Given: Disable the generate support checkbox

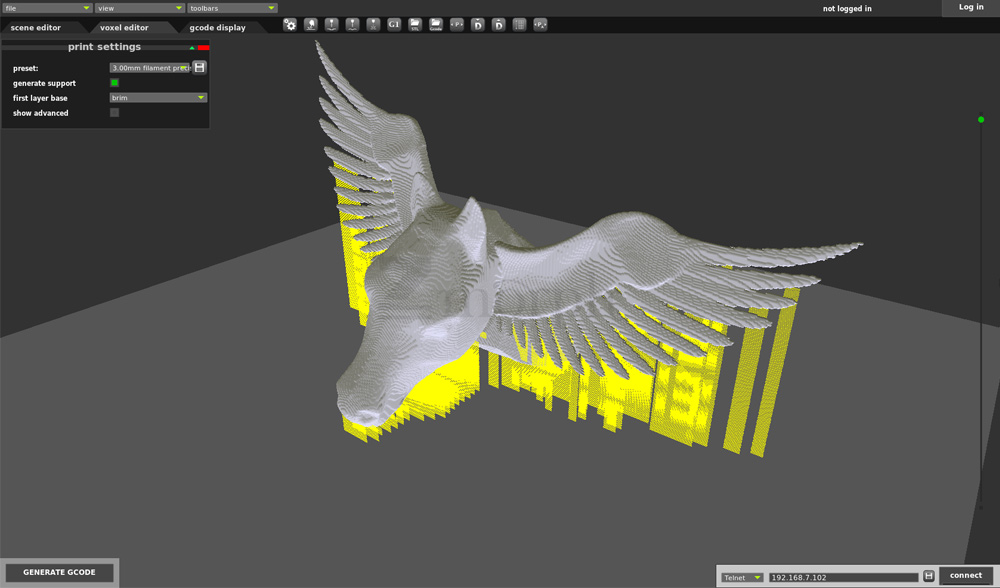Looking at the screenshot, I should tap(114, 83).
